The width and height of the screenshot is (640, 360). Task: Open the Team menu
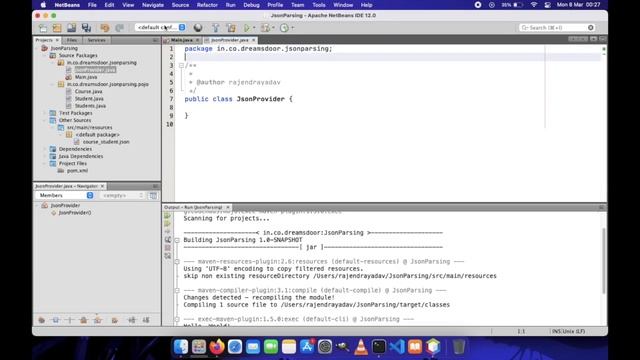tap(297, 5)
